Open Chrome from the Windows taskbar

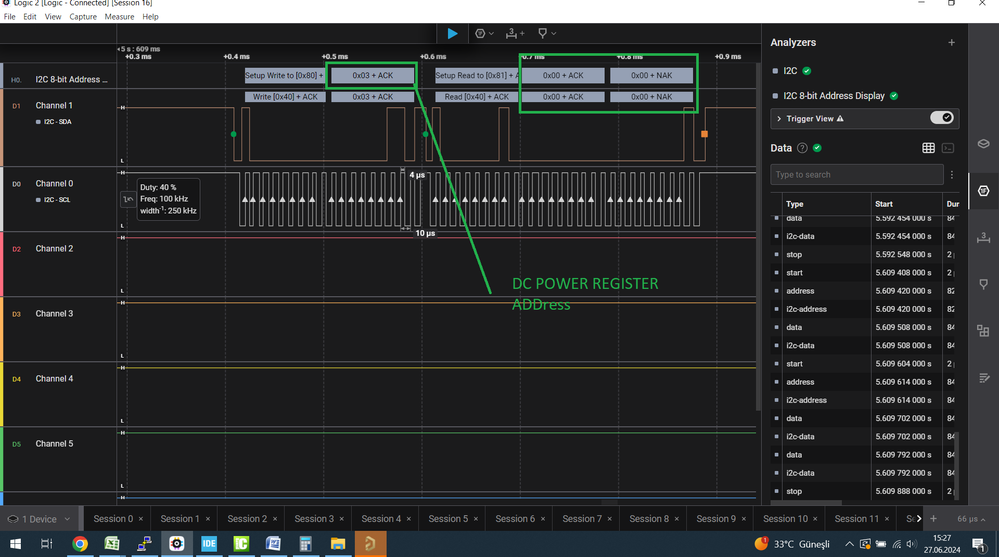tap(80, 544)
